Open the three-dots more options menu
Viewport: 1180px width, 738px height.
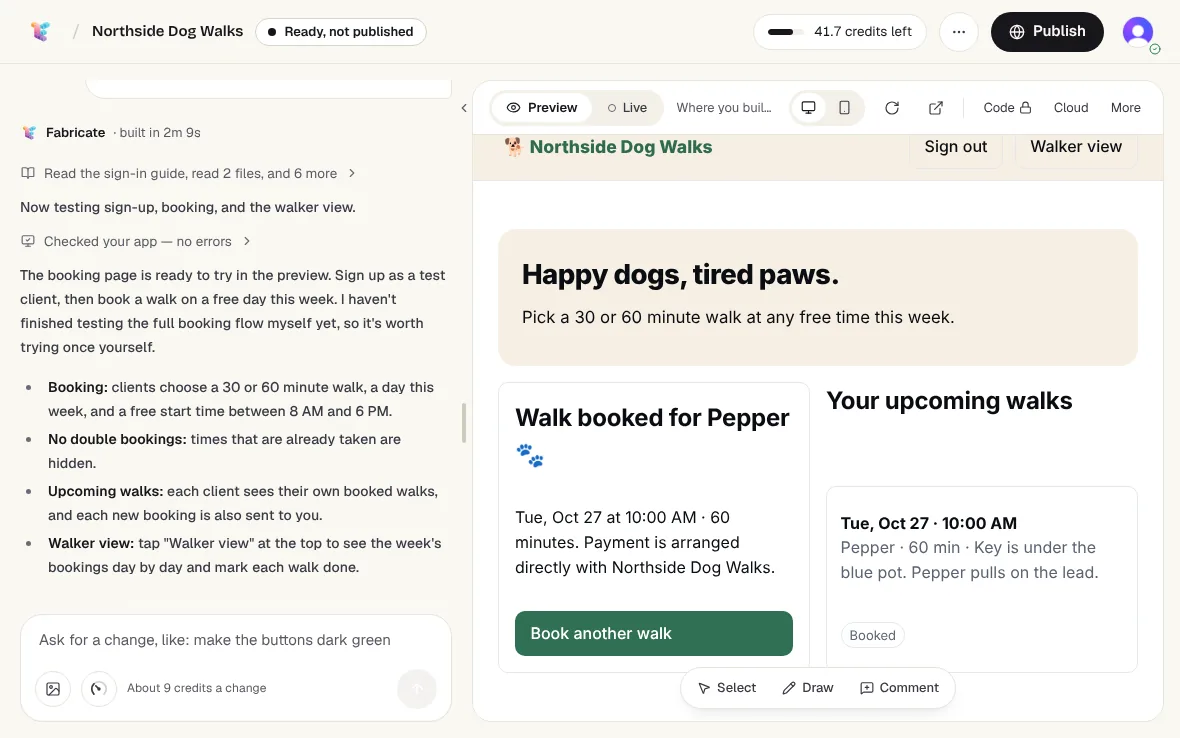[959, 32]
